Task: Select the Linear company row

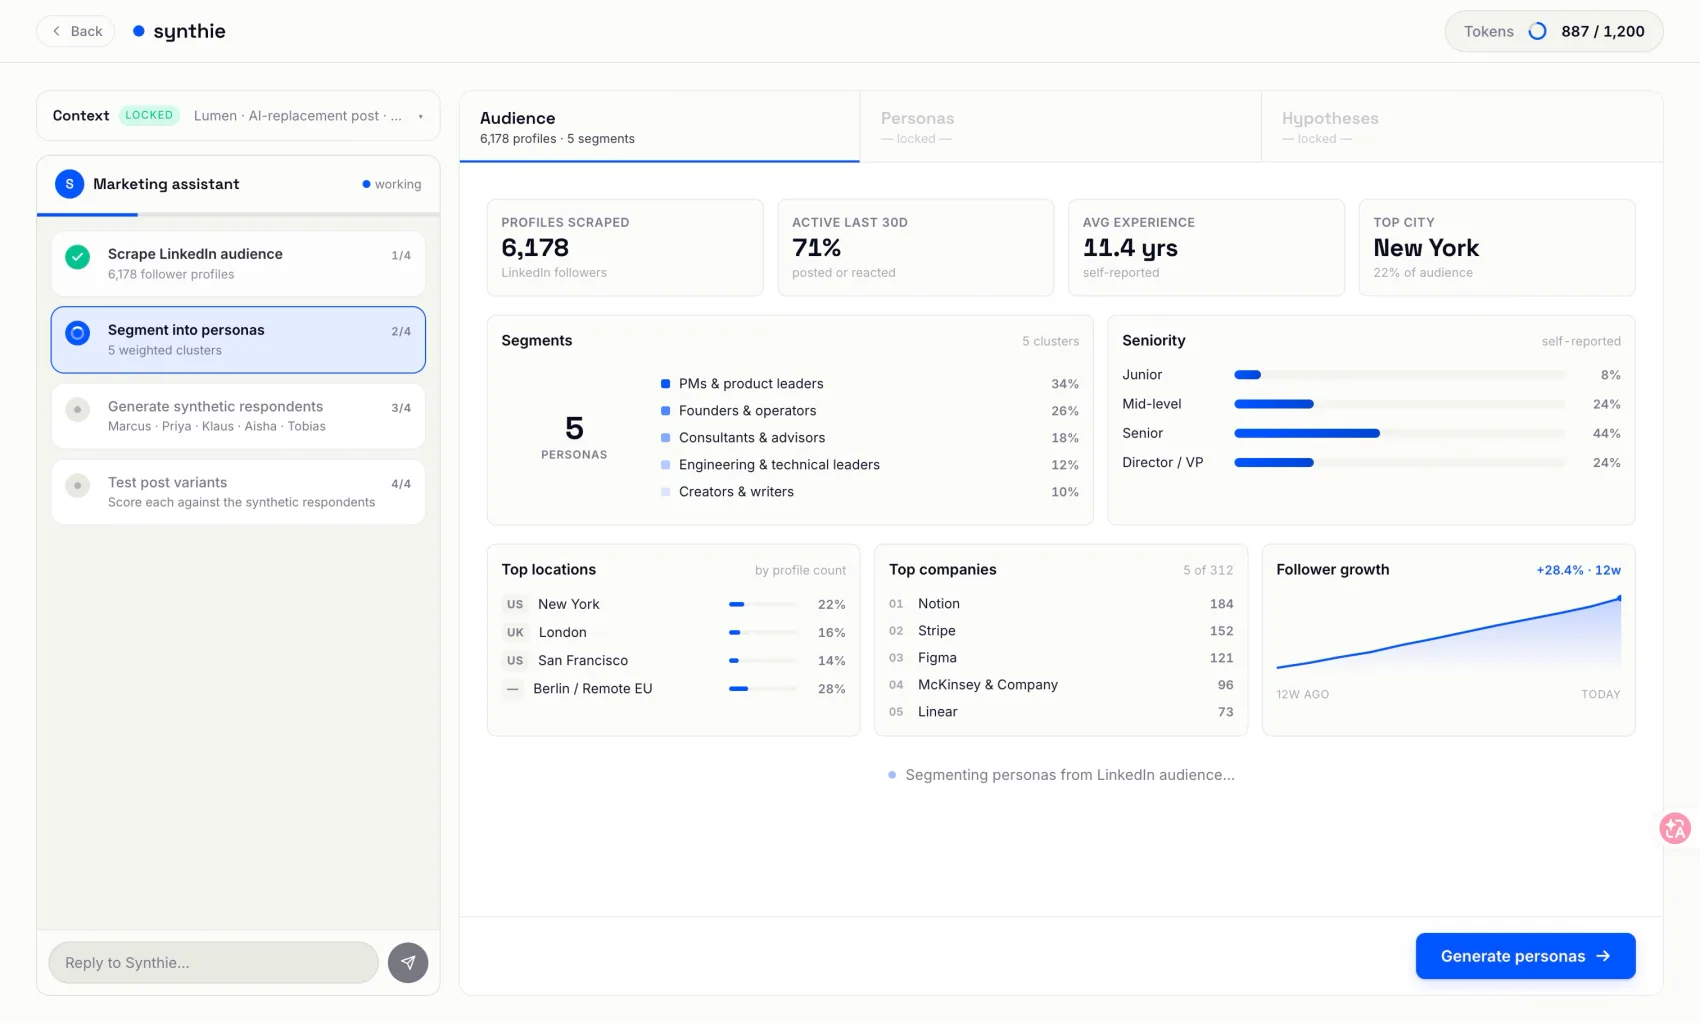Action: pyautogui.click(x=1060, y=712)
